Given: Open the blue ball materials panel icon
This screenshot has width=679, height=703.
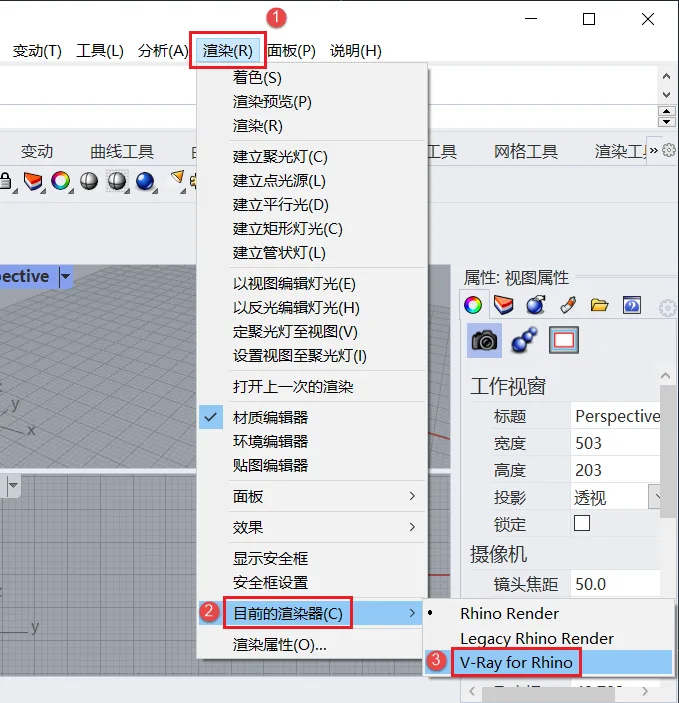Looking at the screenshot, I should pos(535,305).
